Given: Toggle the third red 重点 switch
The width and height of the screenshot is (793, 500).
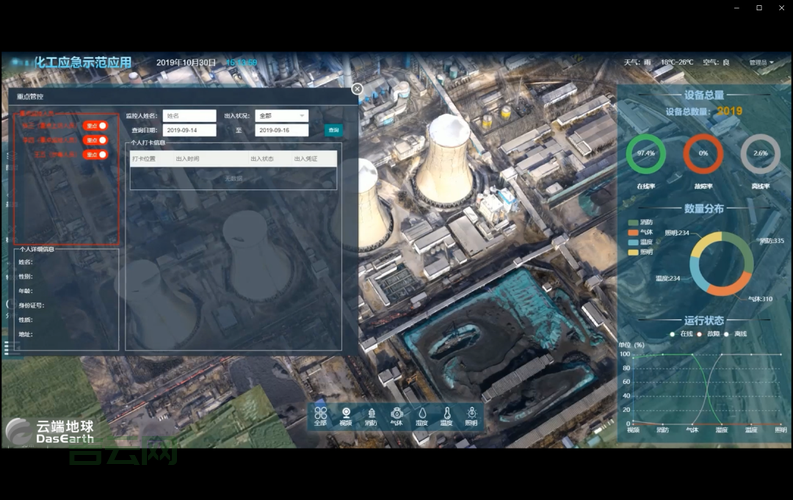Looking at the screenshot, I should (x=96, y=154).
